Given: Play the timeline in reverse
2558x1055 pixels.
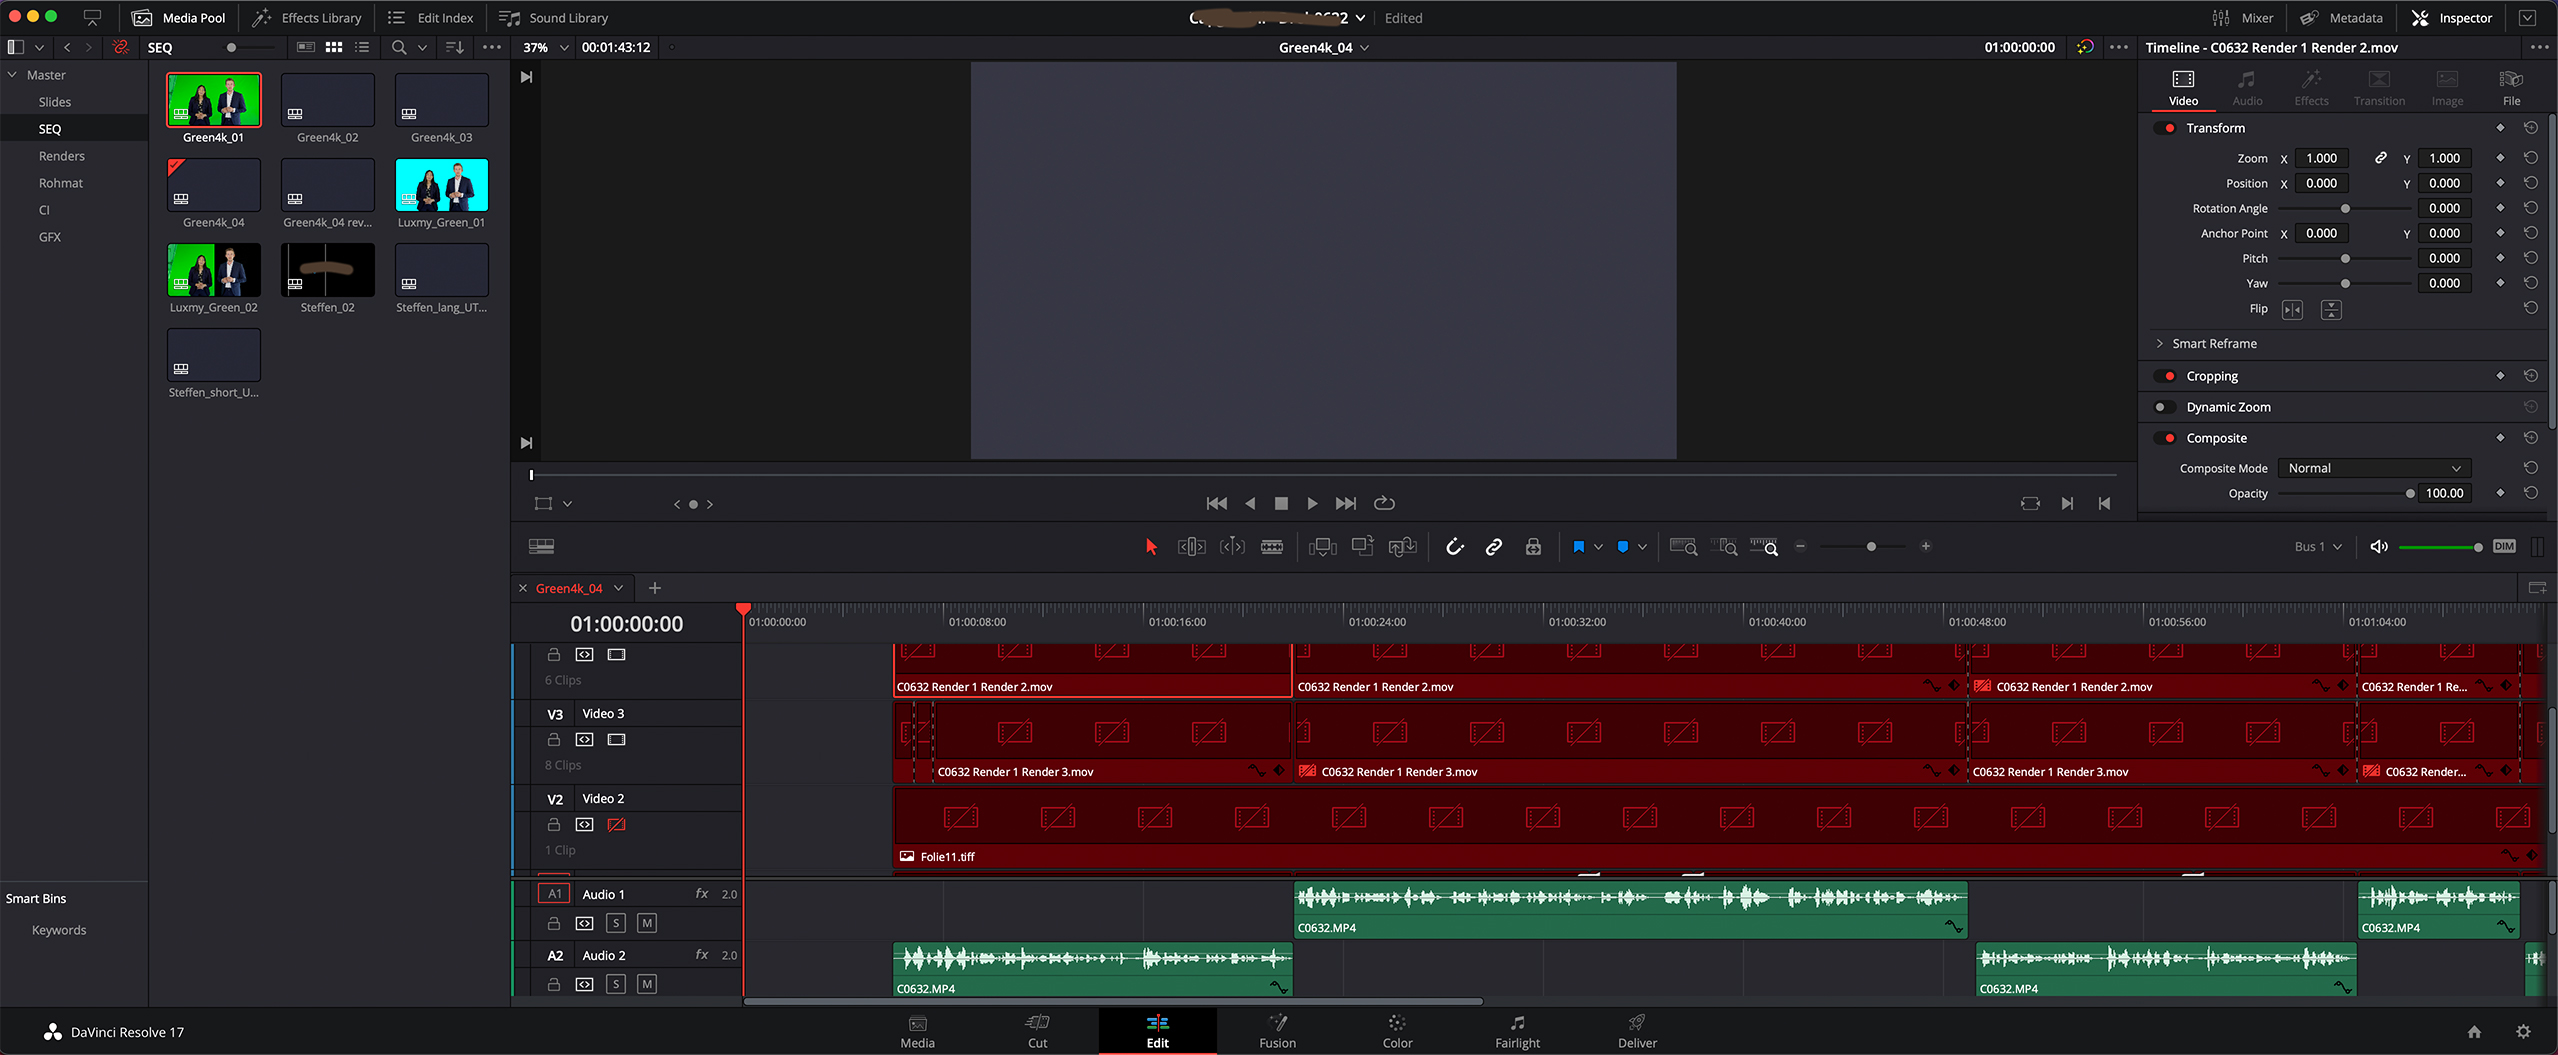Looking at the screenshot, I should coord(1250,503).
